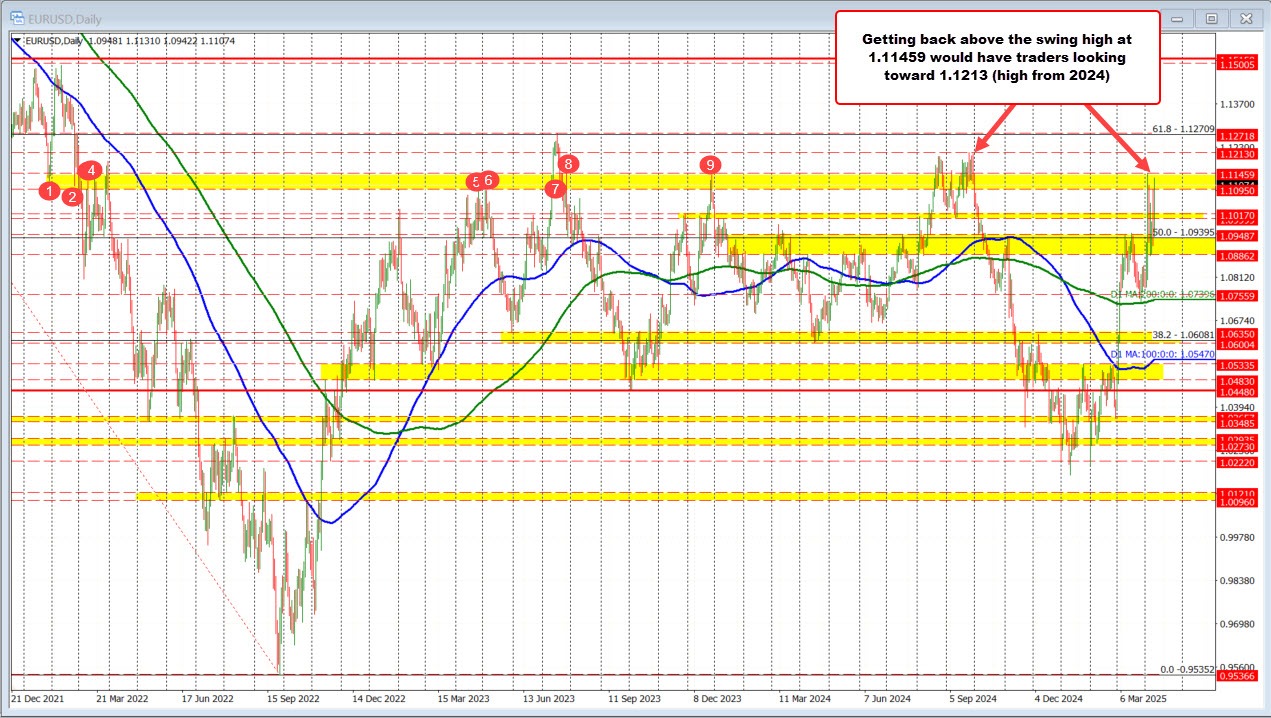Click marker 9 above the December 2023 swing high

(x=712, y=166)
